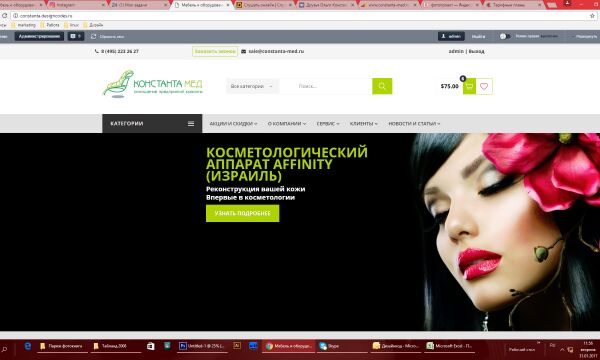Image resolution: width=600 pixels, height=360 pixels.
Task: Bookmark the page with the star icon
Action: click(x=592, y=16)
